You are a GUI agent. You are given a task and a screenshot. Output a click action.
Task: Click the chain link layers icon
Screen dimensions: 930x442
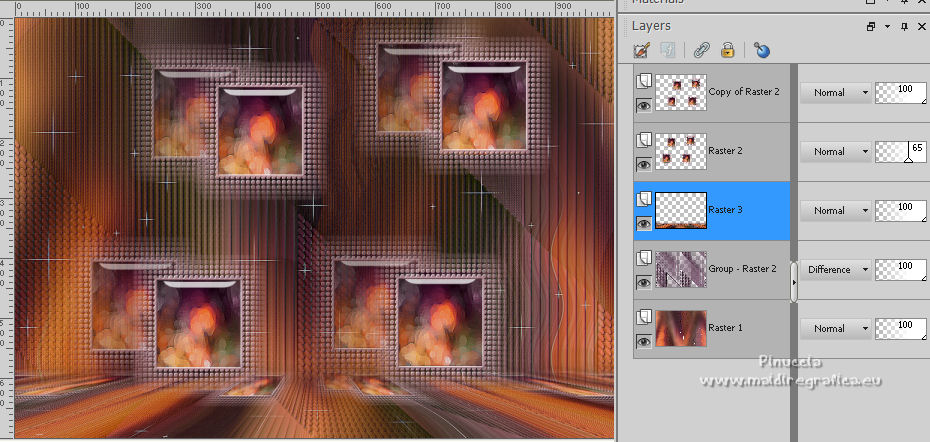tap(702, 50)
